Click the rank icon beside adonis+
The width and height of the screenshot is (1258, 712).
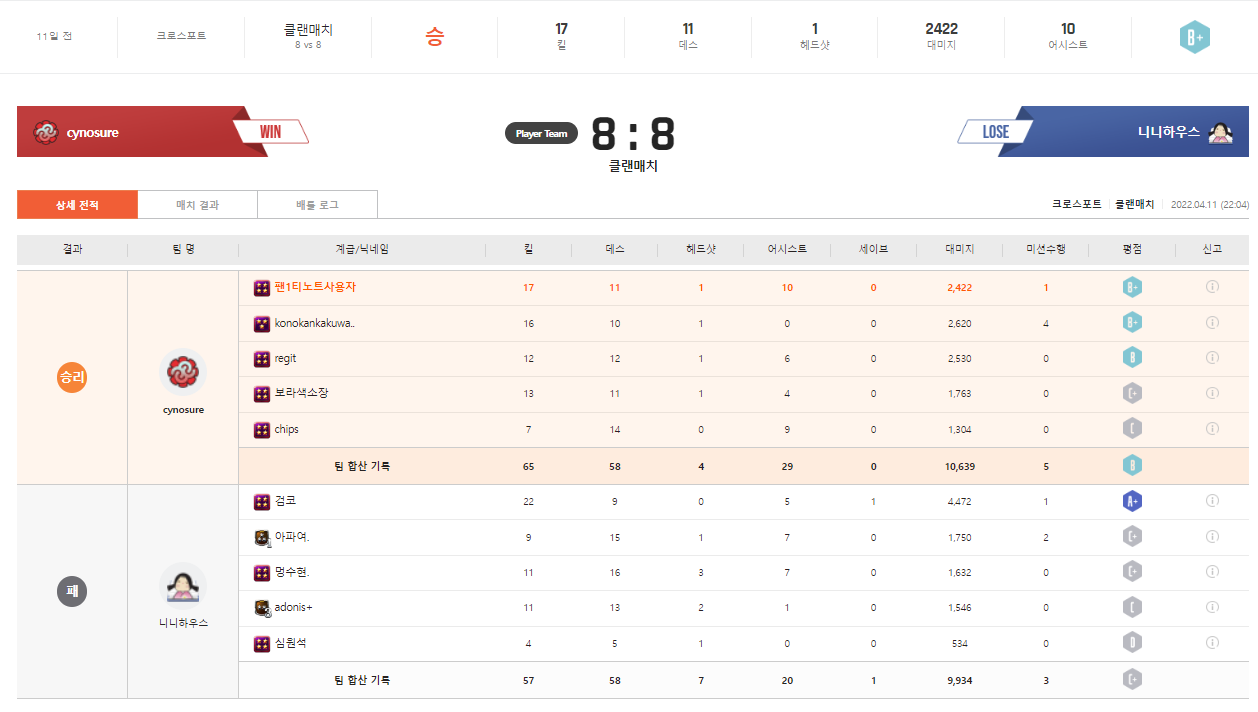(262, 608)
